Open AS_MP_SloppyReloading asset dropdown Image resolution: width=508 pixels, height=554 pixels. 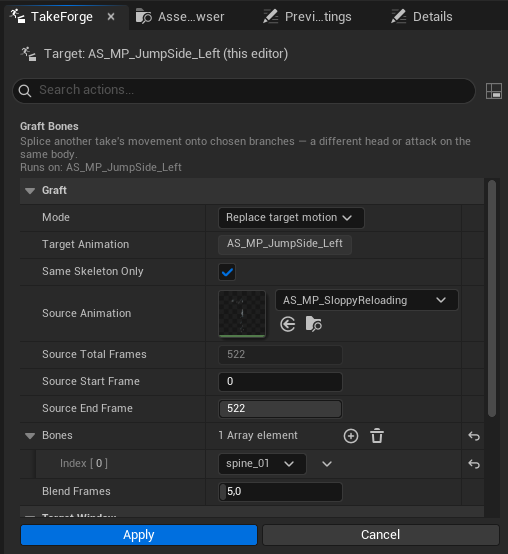click(367, 300)
